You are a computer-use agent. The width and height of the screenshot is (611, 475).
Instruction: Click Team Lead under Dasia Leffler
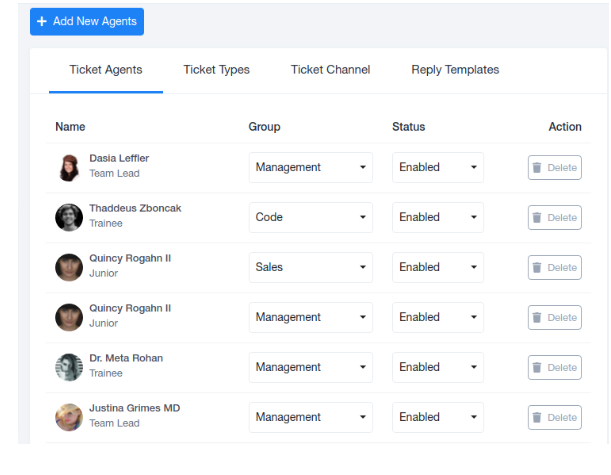point(114,173)
